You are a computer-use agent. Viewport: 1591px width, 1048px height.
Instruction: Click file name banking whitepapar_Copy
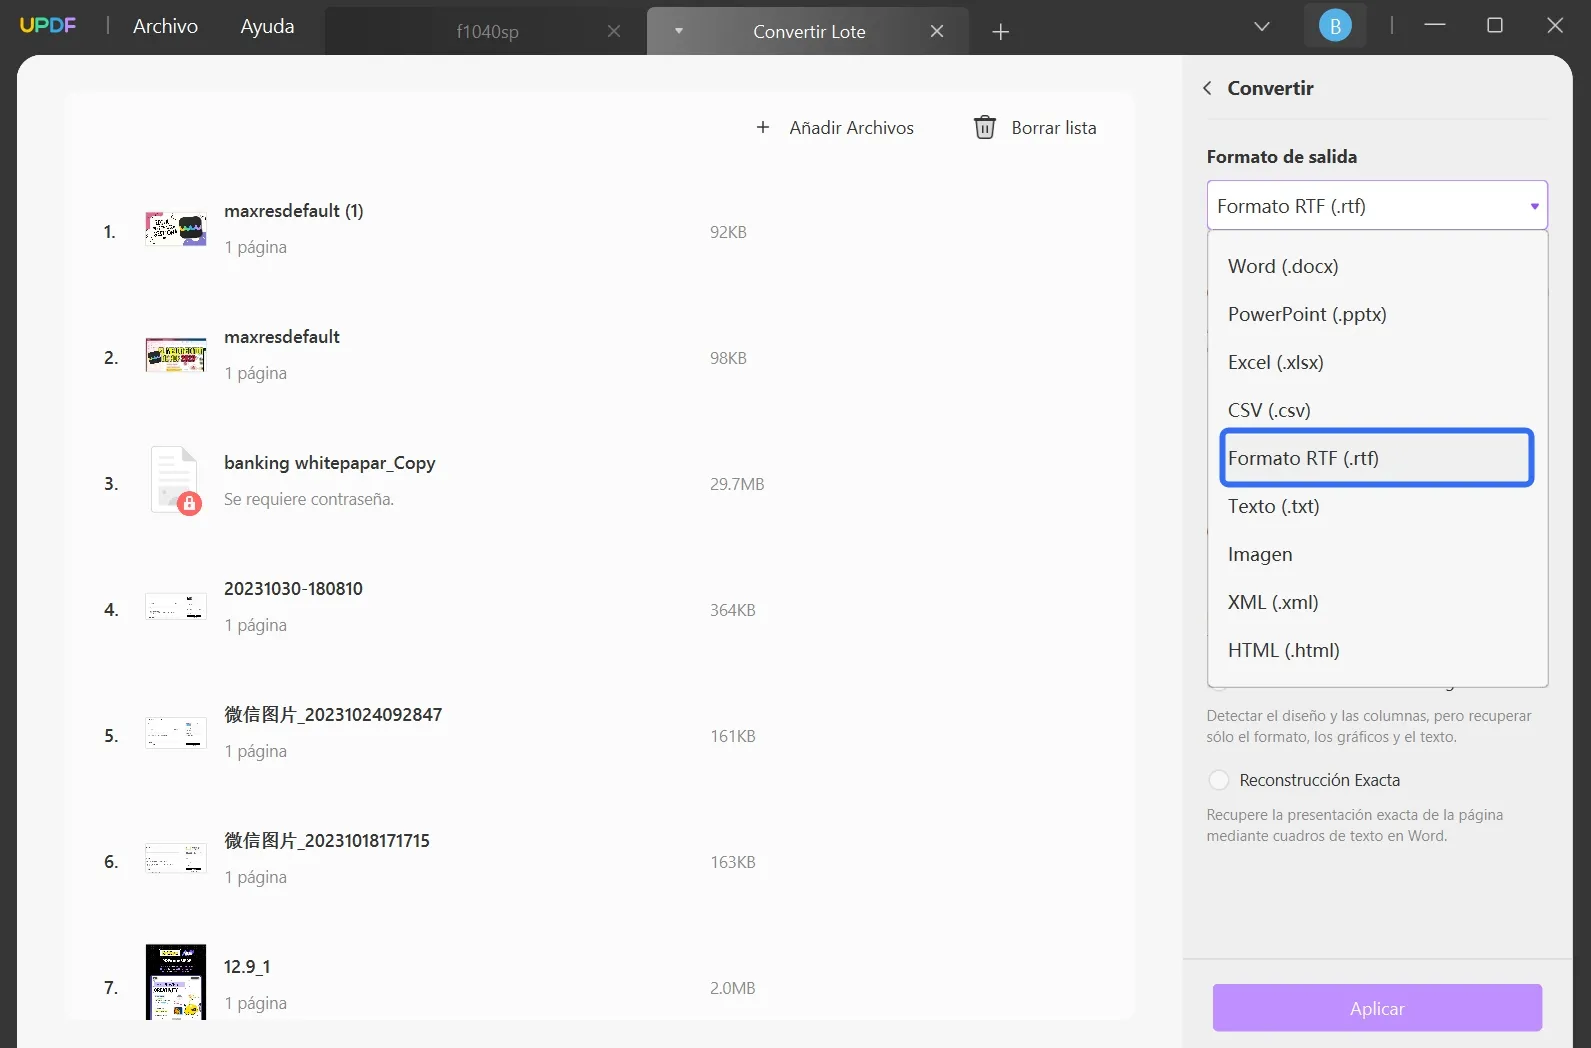330,463
